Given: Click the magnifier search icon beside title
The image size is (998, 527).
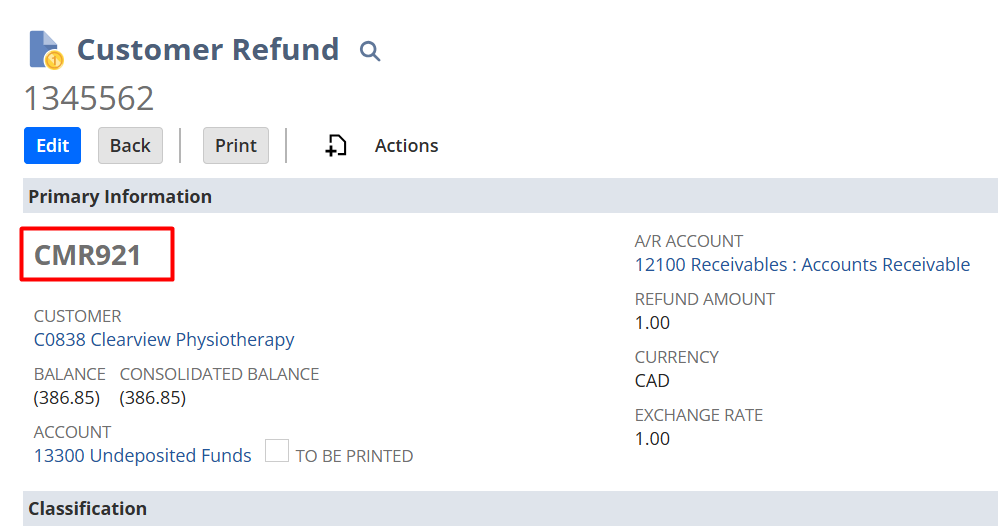Looking at the screenshot, I should [370, 51].
